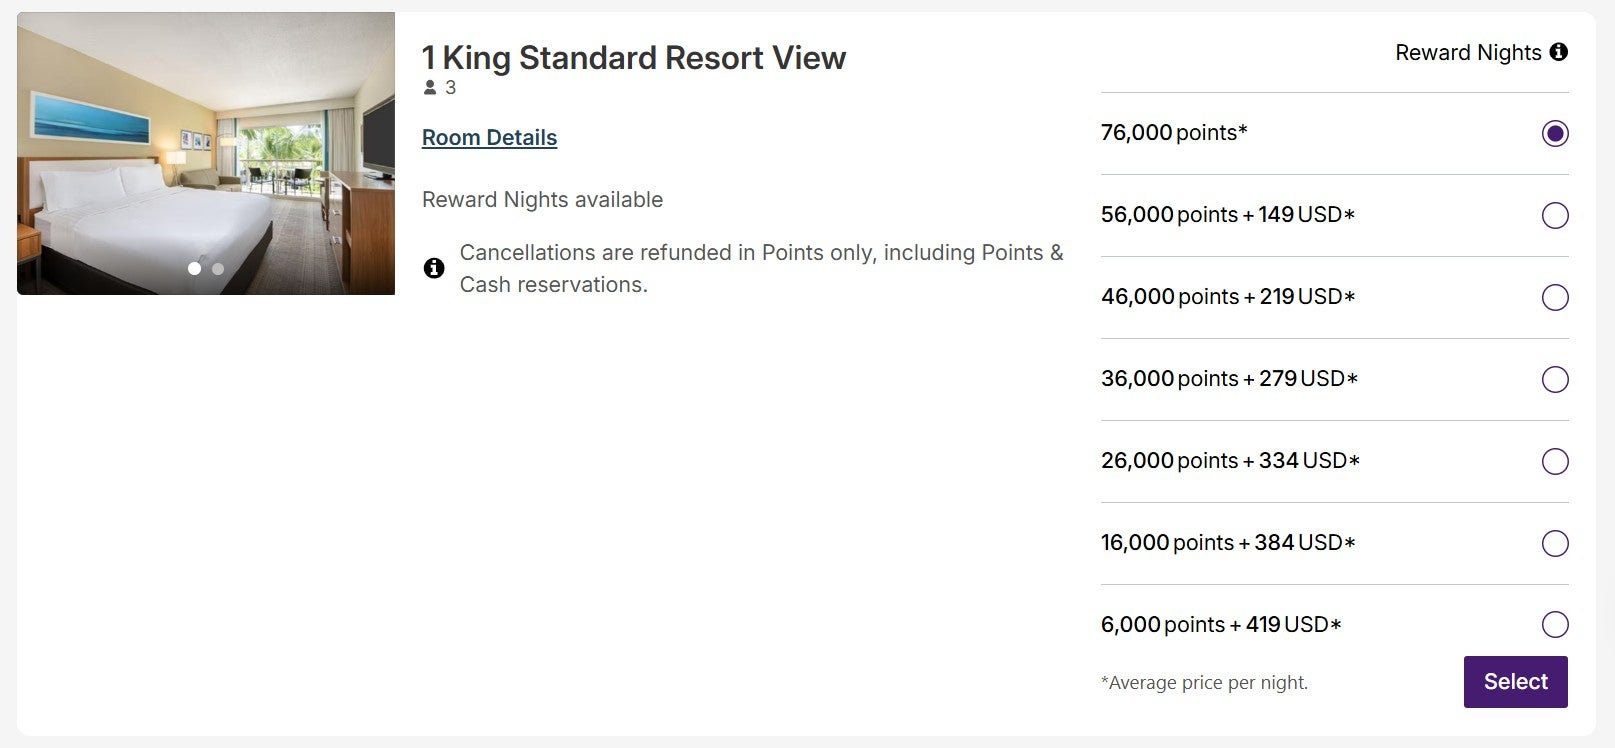The image size is (1615, 748).
Task: Select the second photo carousel dot
Action: point(219,268)
